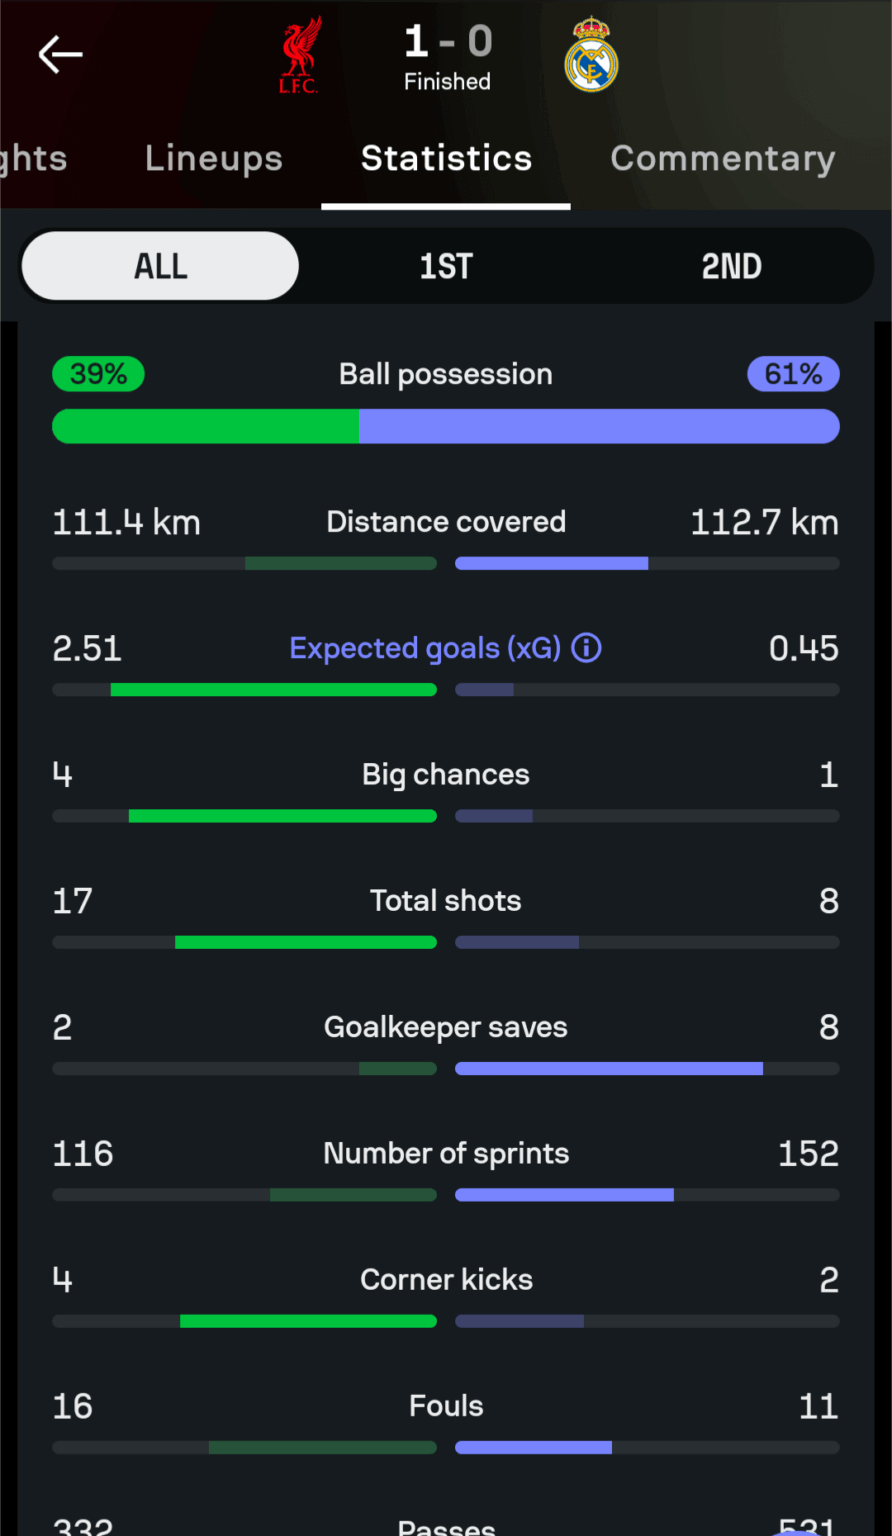
Task: Click the Finished match status label
Action: coord(447,82)
